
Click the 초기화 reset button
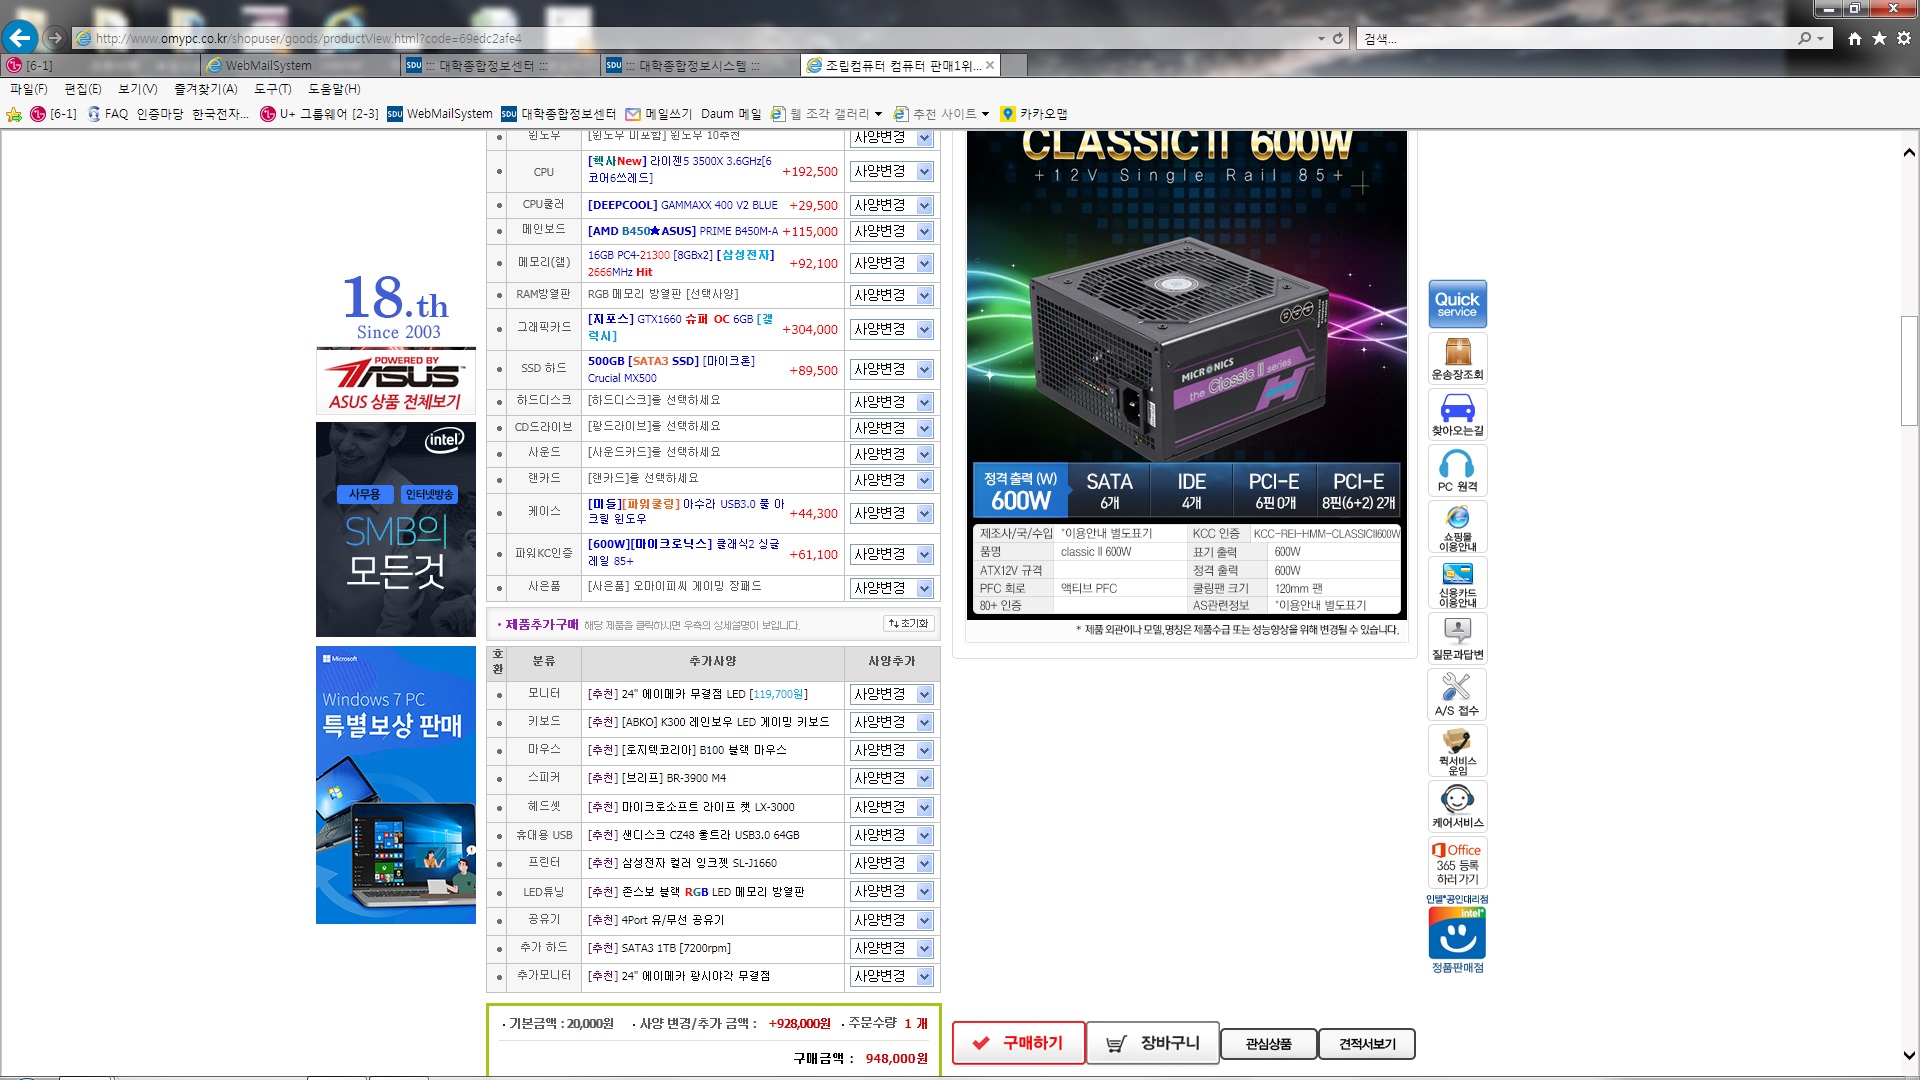(x=909, y=624)
